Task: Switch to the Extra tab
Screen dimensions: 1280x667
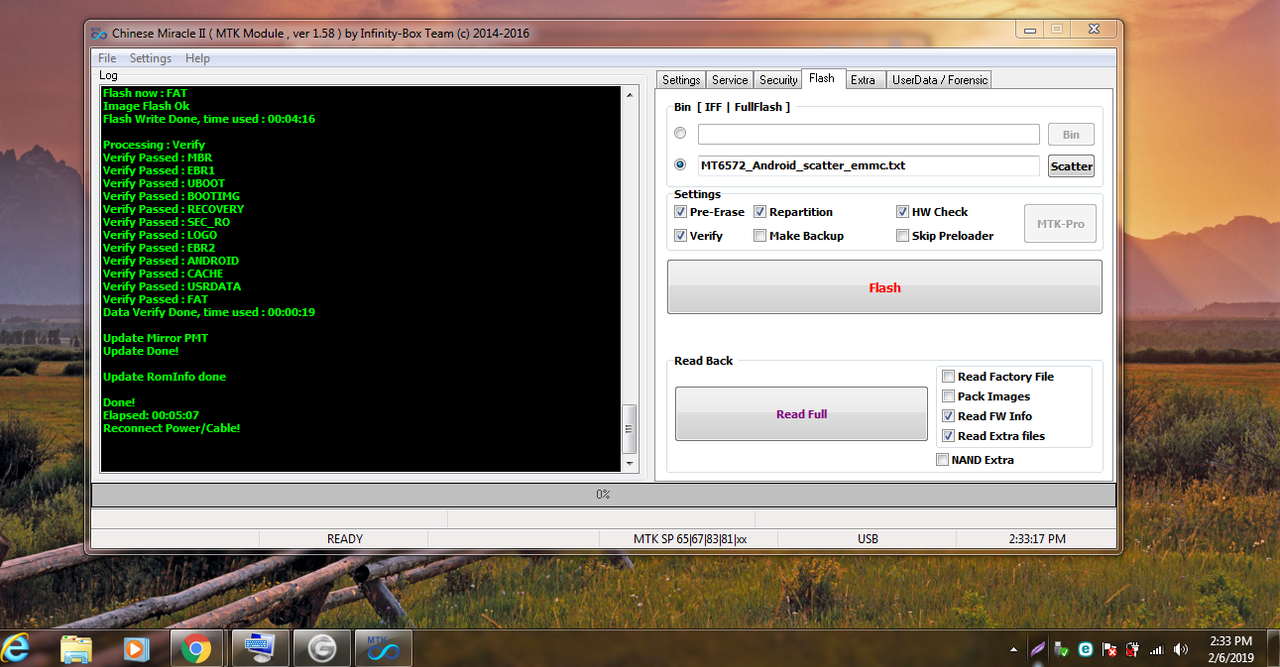Action: [863, 80]
